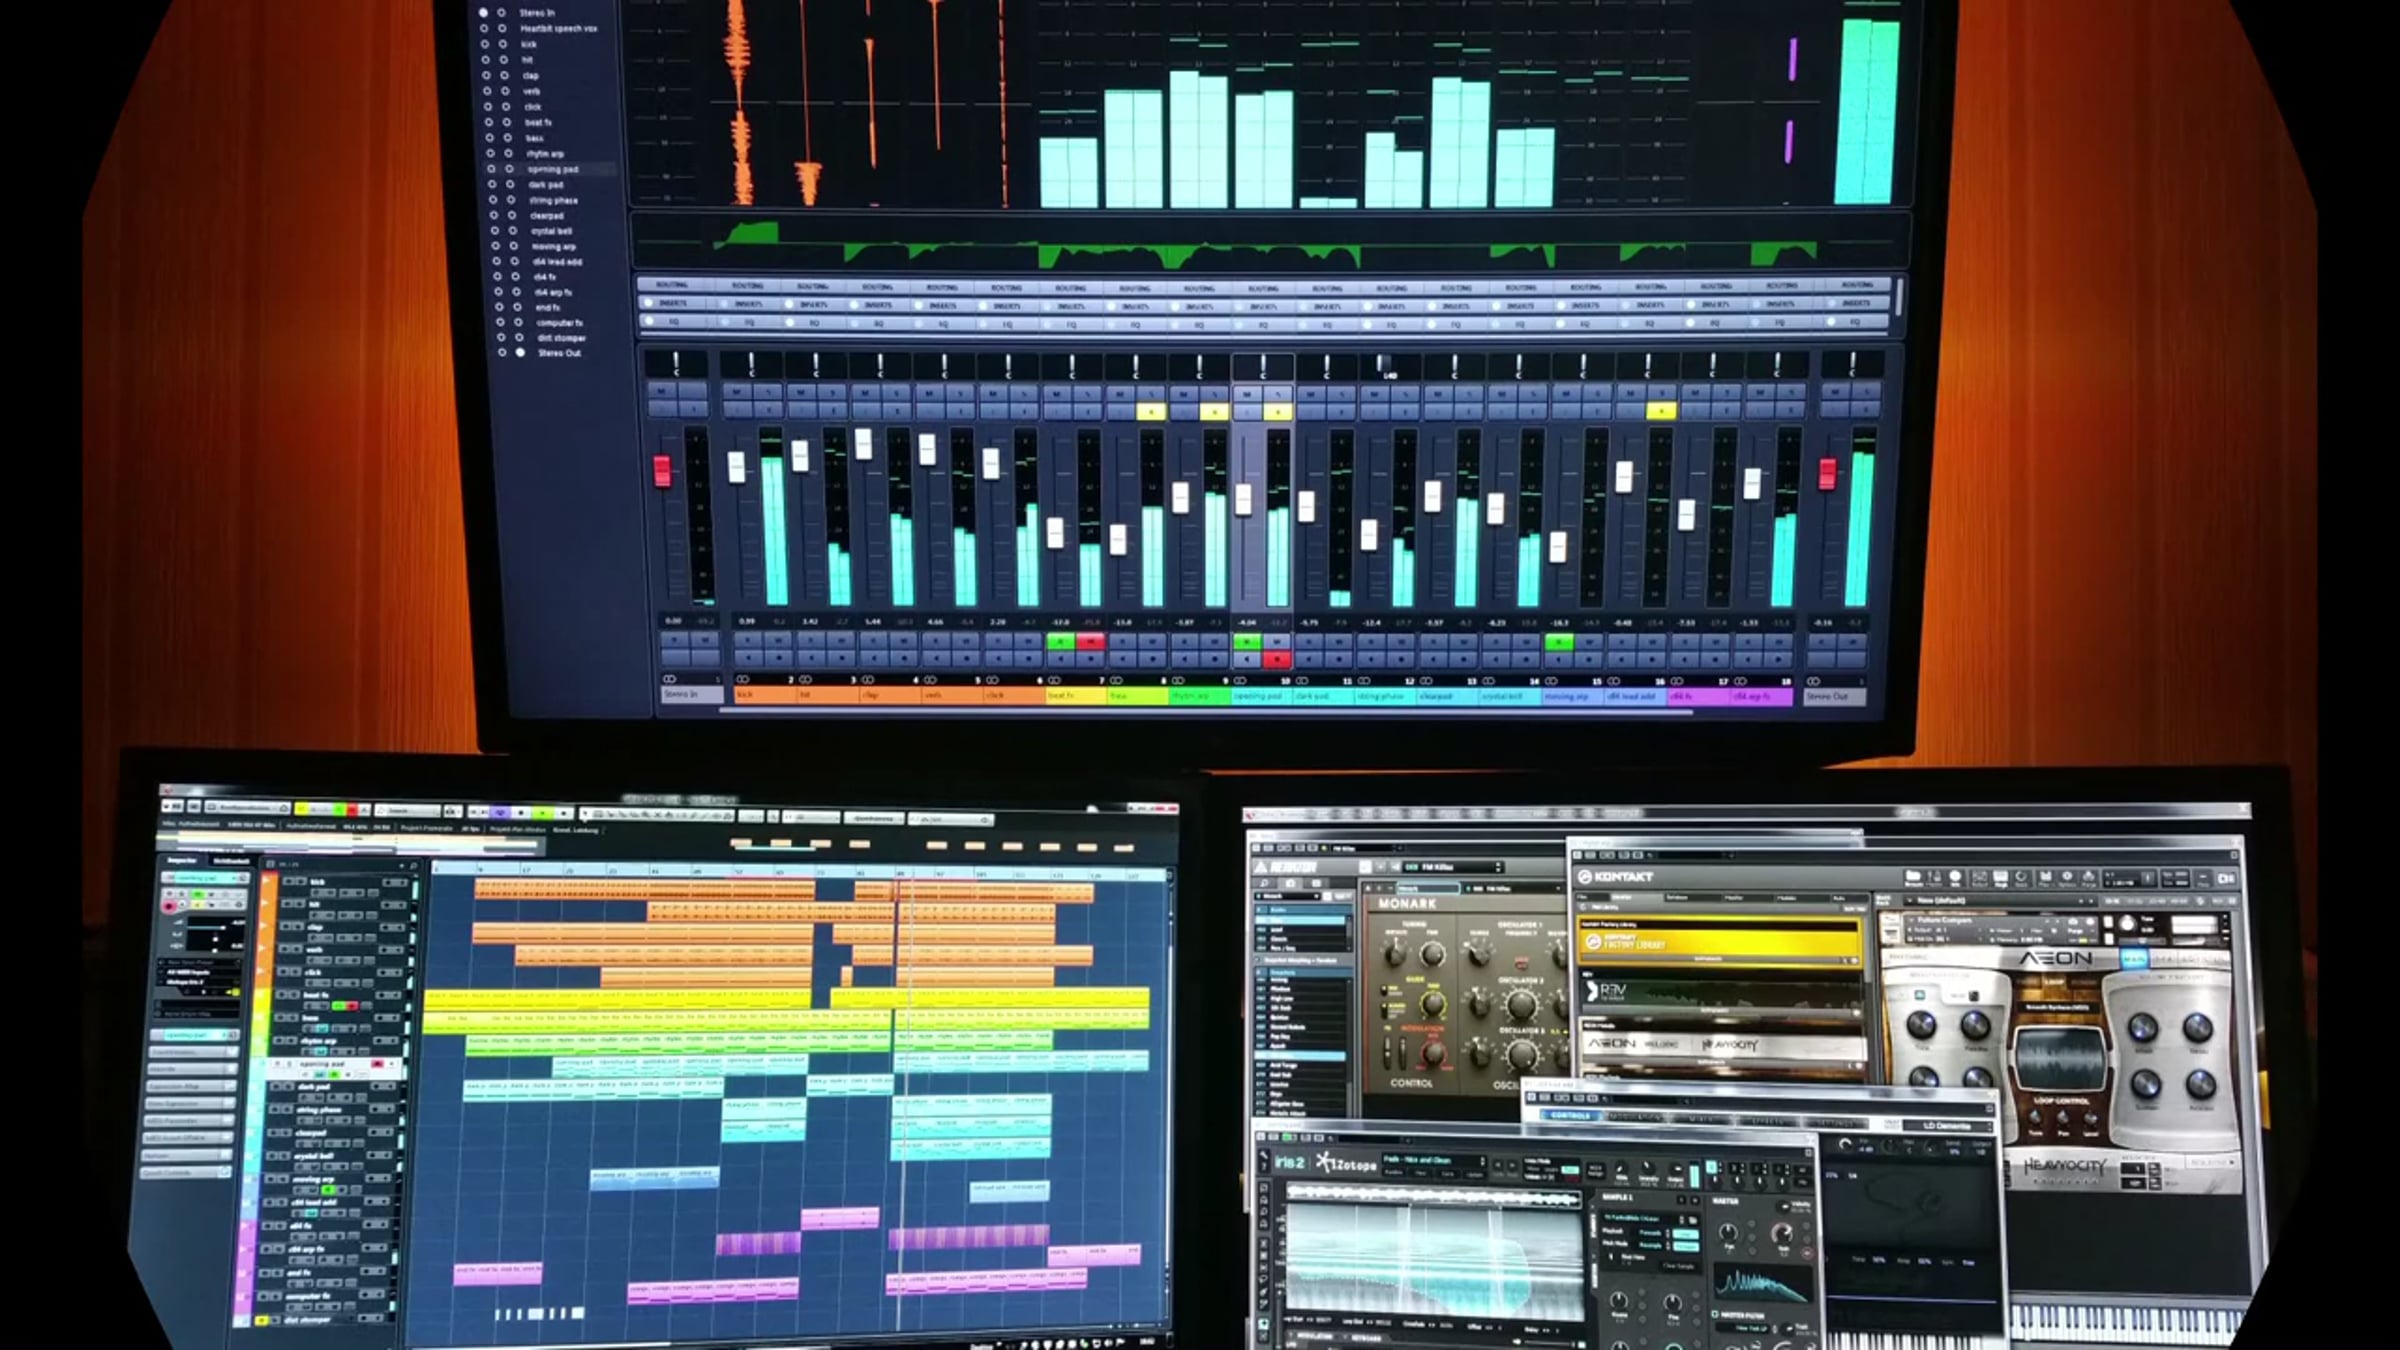Select the CONTROLS tab in the synth window
2400x1350 pixels.
coord(1570,1115)
